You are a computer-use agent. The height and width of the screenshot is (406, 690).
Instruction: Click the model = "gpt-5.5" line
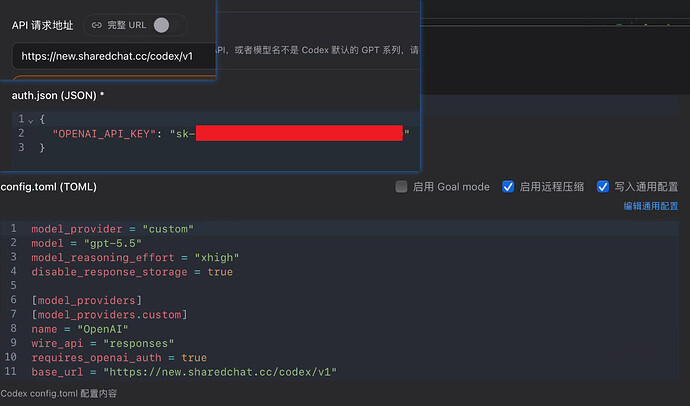point(86,243)
